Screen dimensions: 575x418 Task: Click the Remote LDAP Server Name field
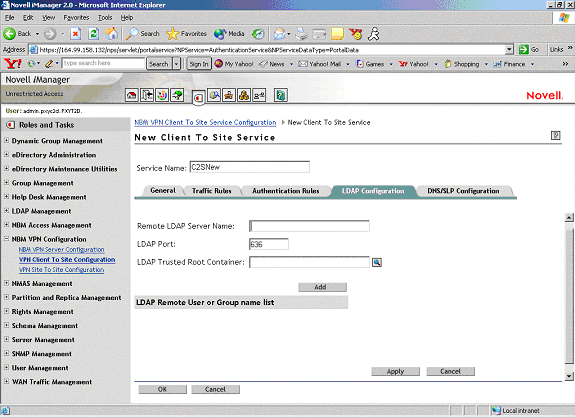309,226
